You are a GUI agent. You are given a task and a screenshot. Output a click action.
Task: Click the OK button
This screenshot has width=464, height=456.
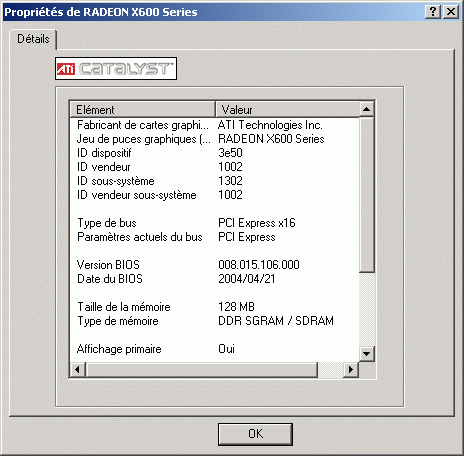pyautogui.click(x=255, y=434)
